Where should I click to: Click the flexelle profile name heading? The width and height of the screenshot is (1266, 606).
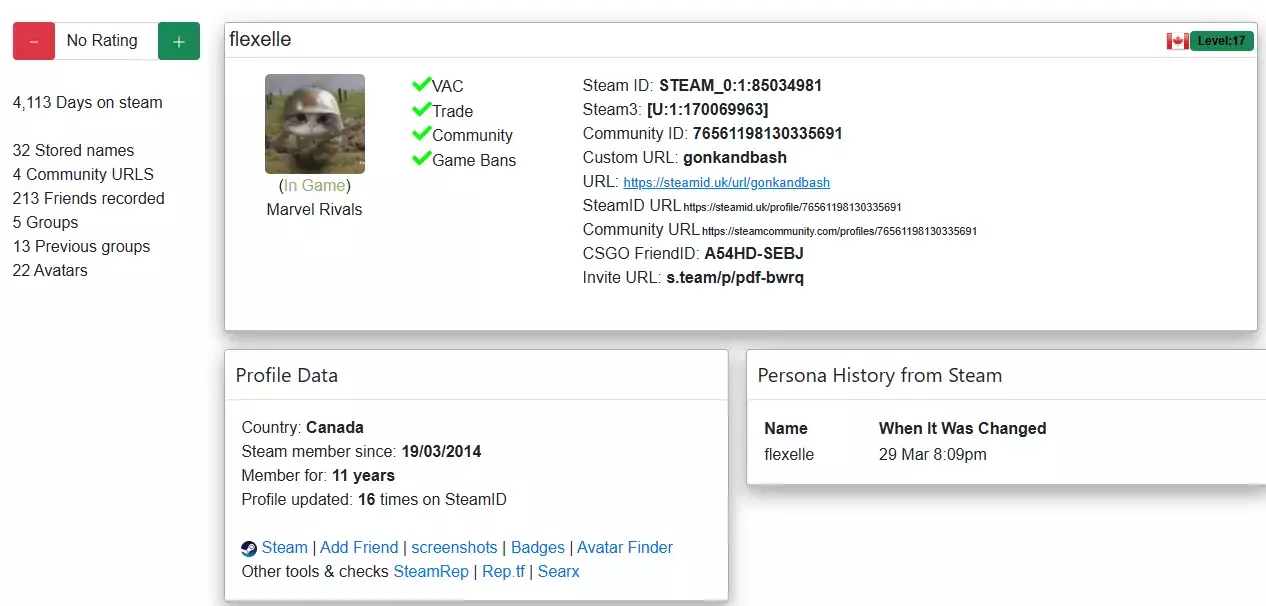click(x=260, y=39)
